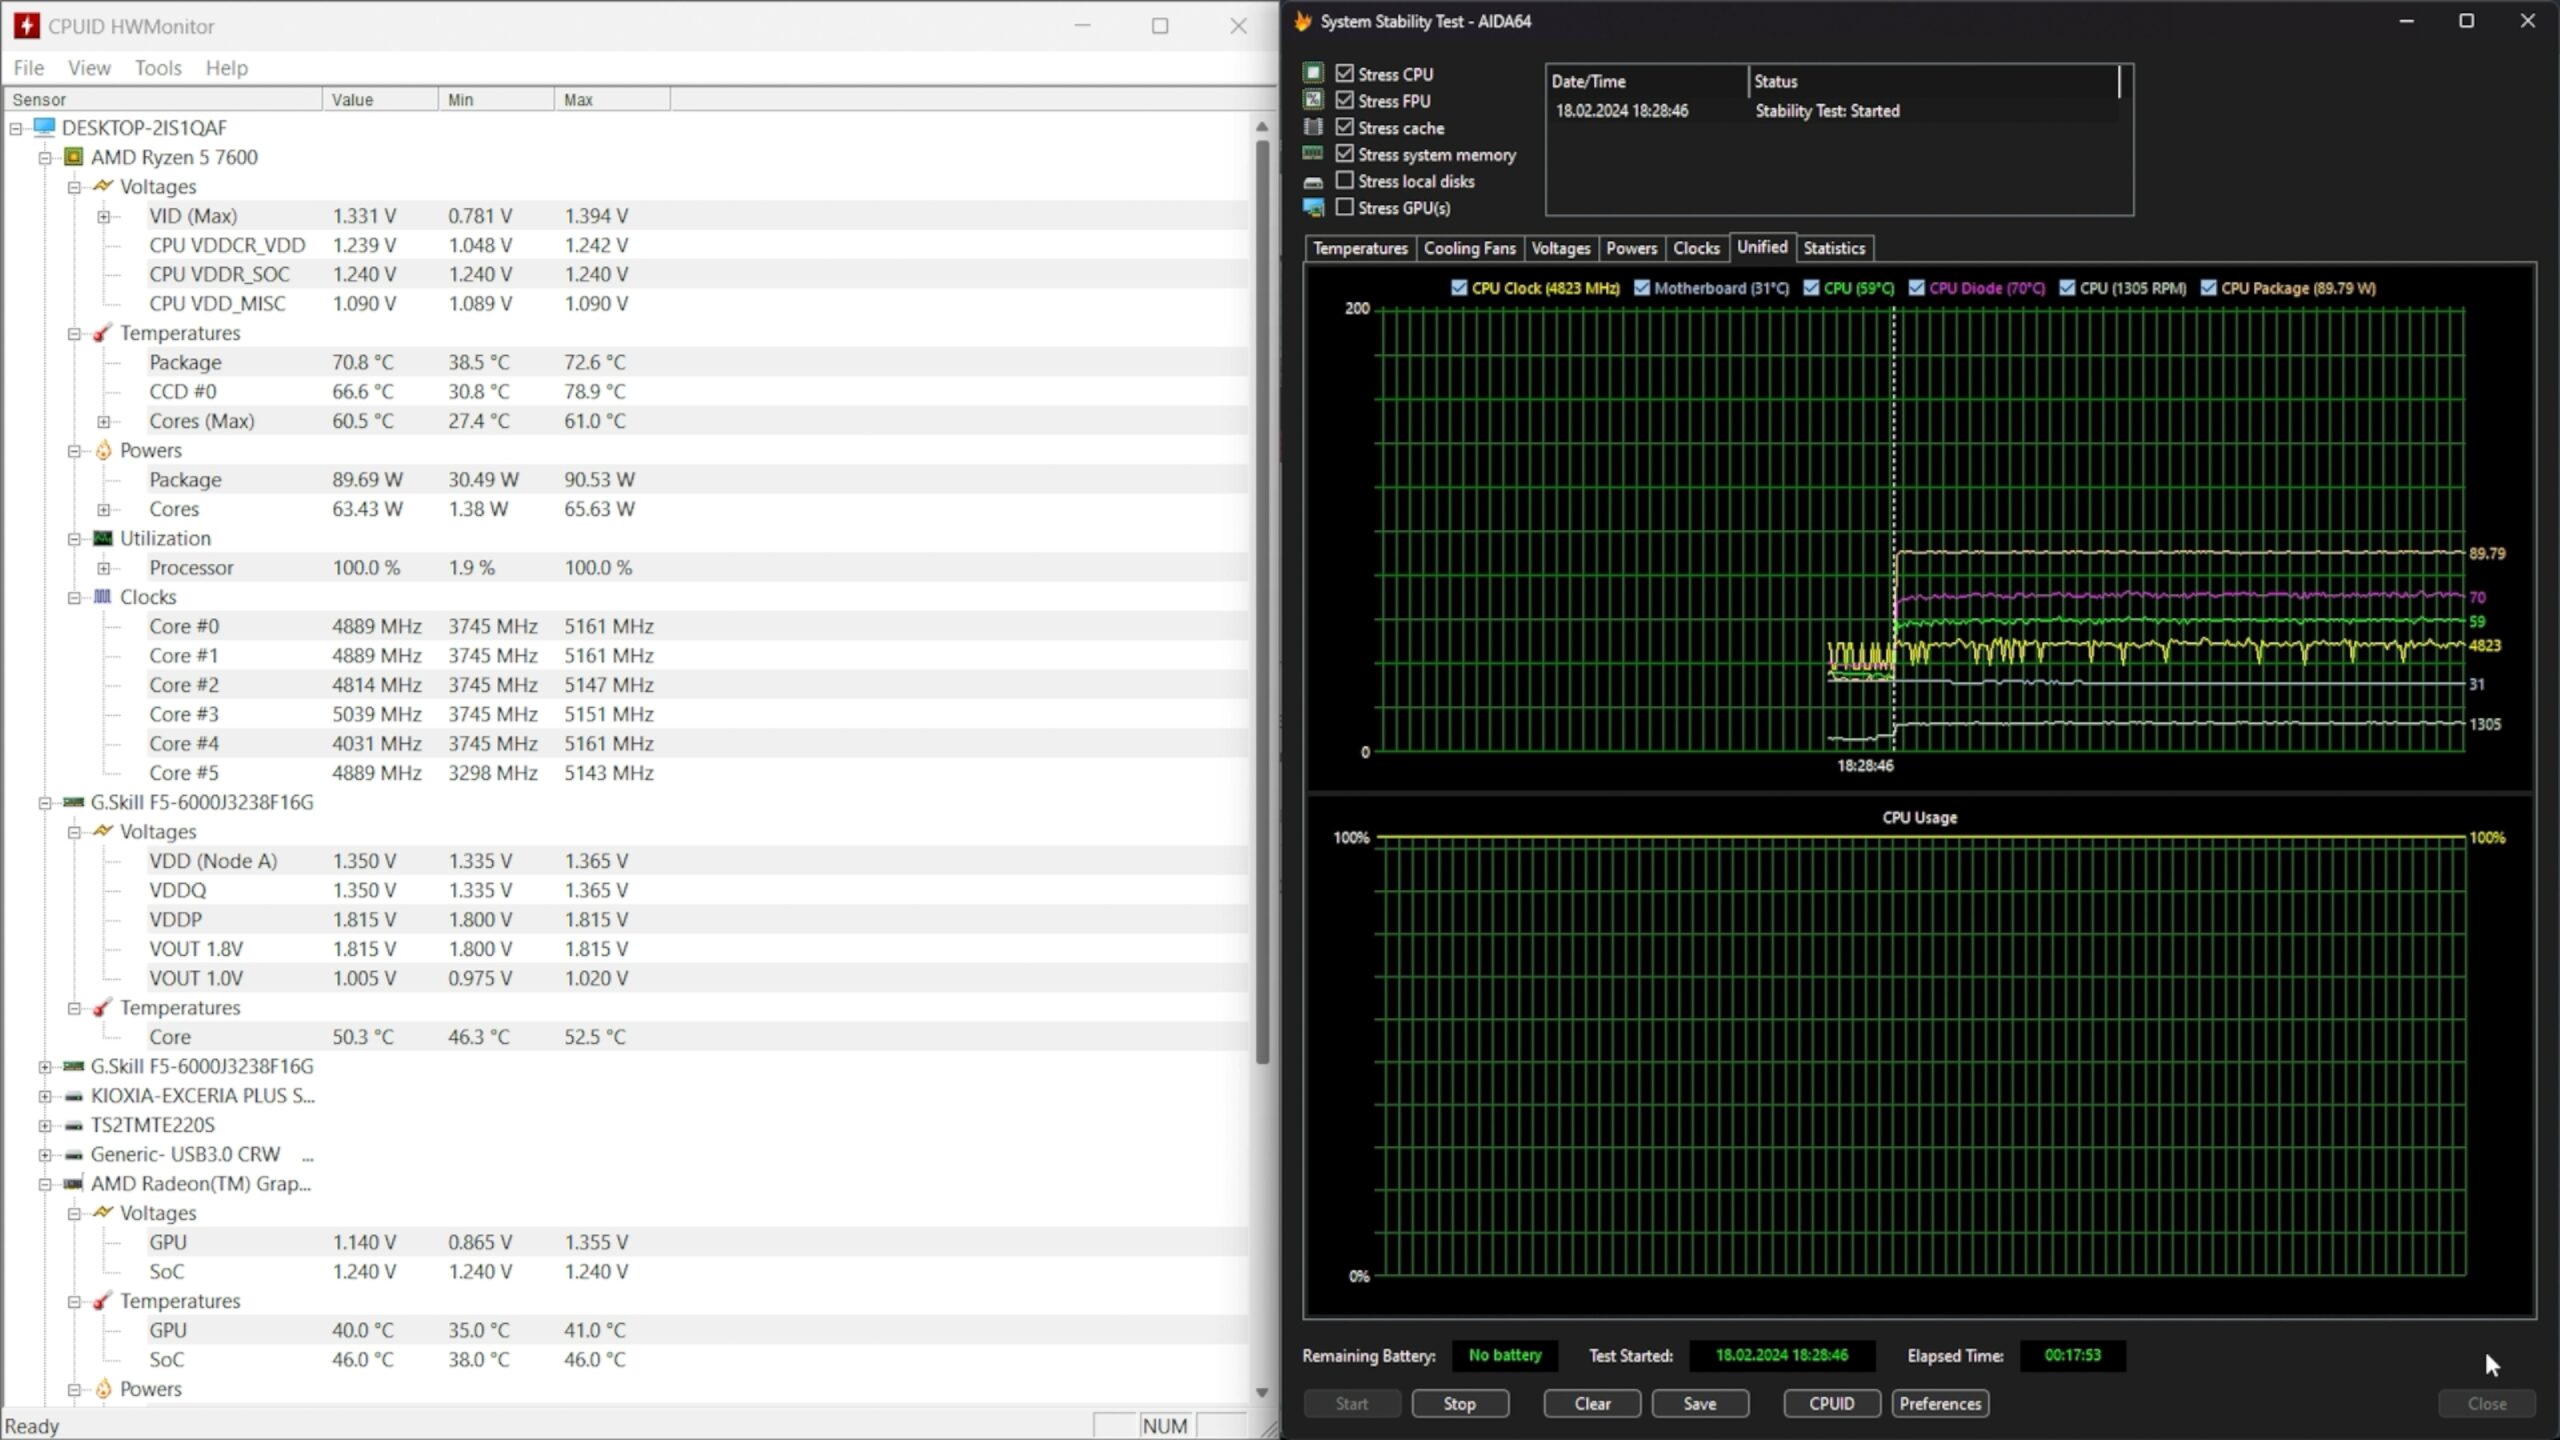Click the CPUID HWMonitor logo icon
The height and width of the screenshot is (1440, 2560).
(26, 26)
